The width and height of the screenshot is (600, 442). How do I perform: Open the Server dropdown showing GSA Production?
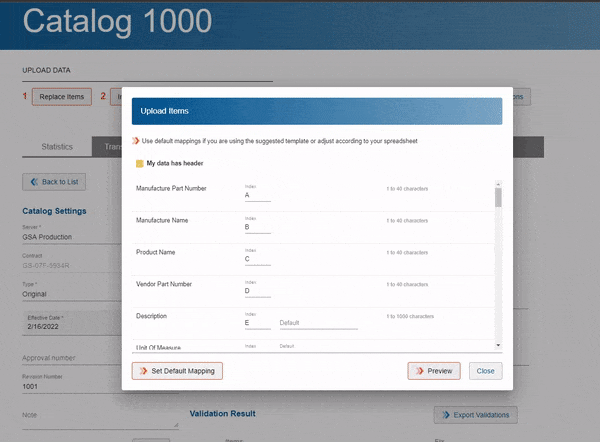click(72, 237)
